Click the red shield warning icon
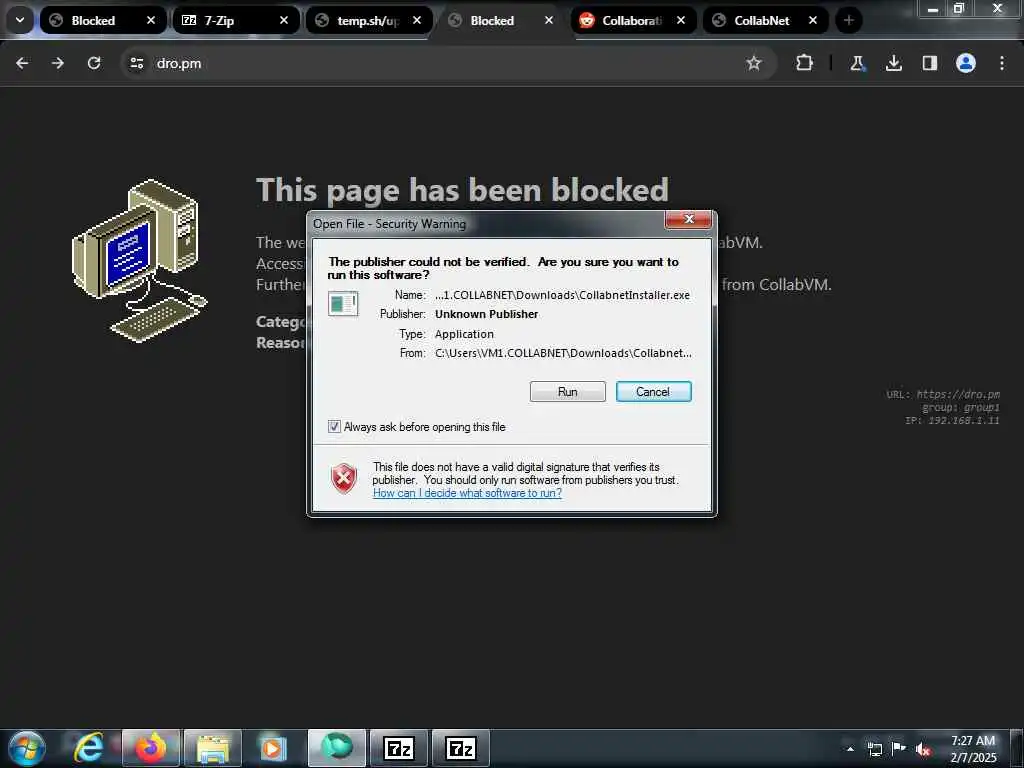The image size is (1024, 768). pyautogui.click(x=344, y=479)
